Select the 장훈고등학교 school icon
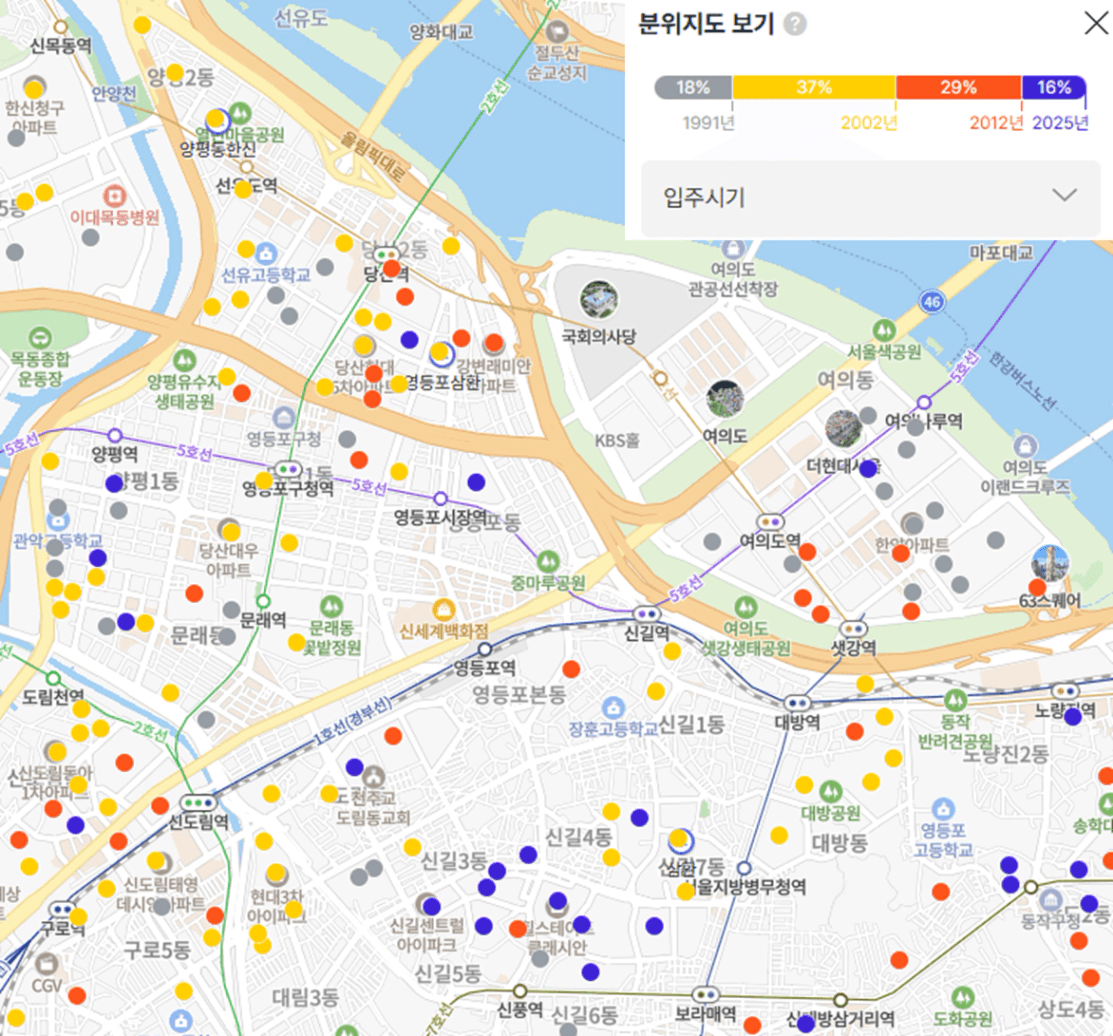This screenshot has width=1113, height=1036. point(614,707)
